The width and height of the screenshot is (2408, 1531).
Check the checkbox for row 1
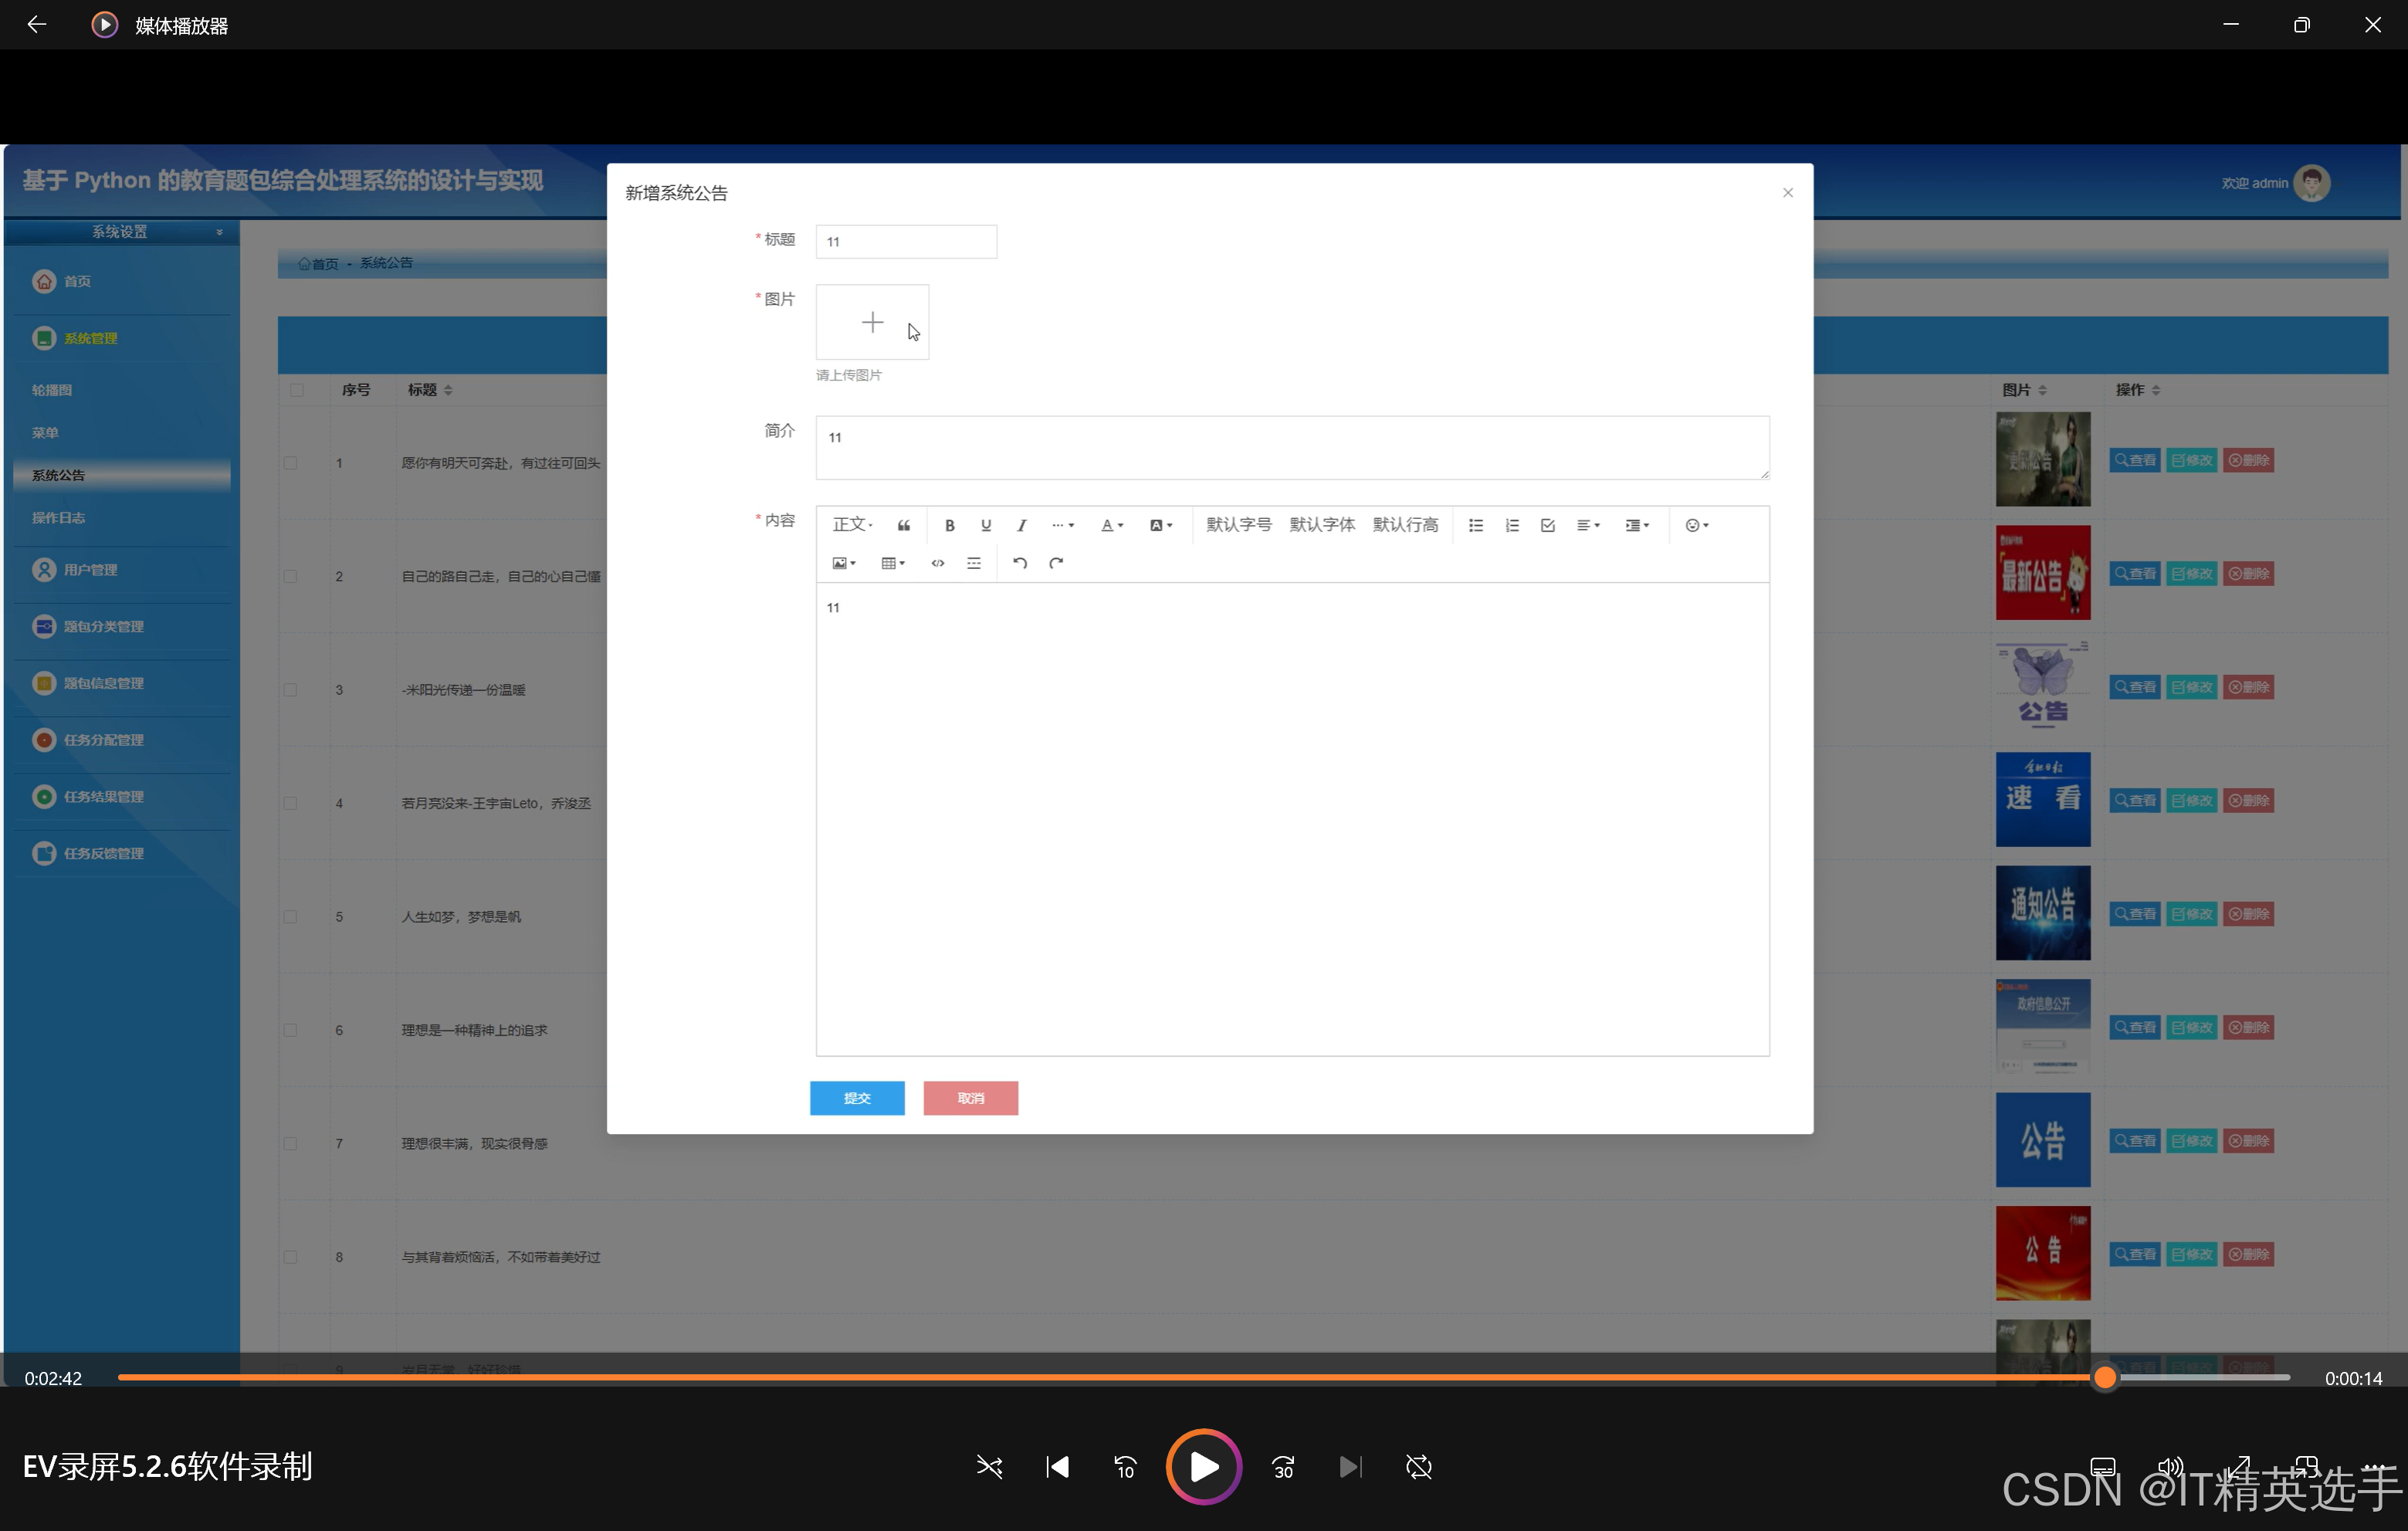tap(290, 463)
